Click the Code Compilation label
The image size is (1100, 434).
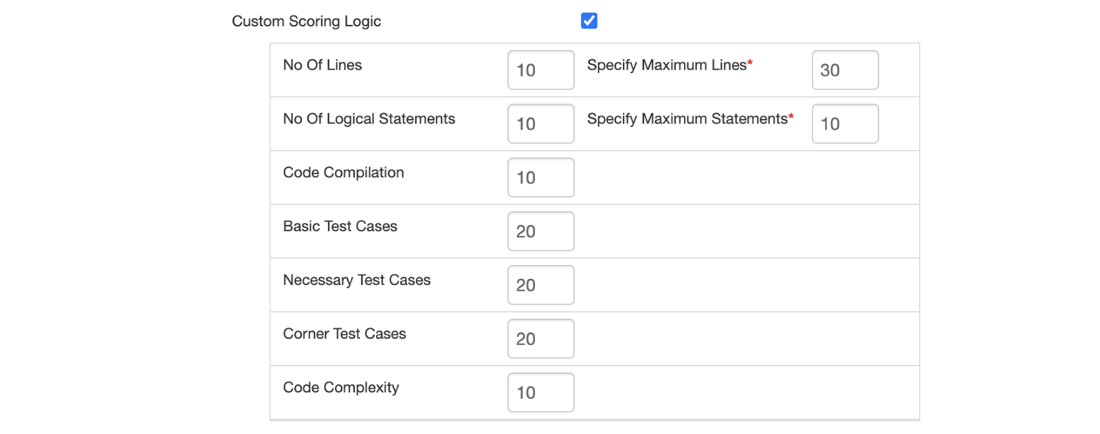tap(343, 173)
